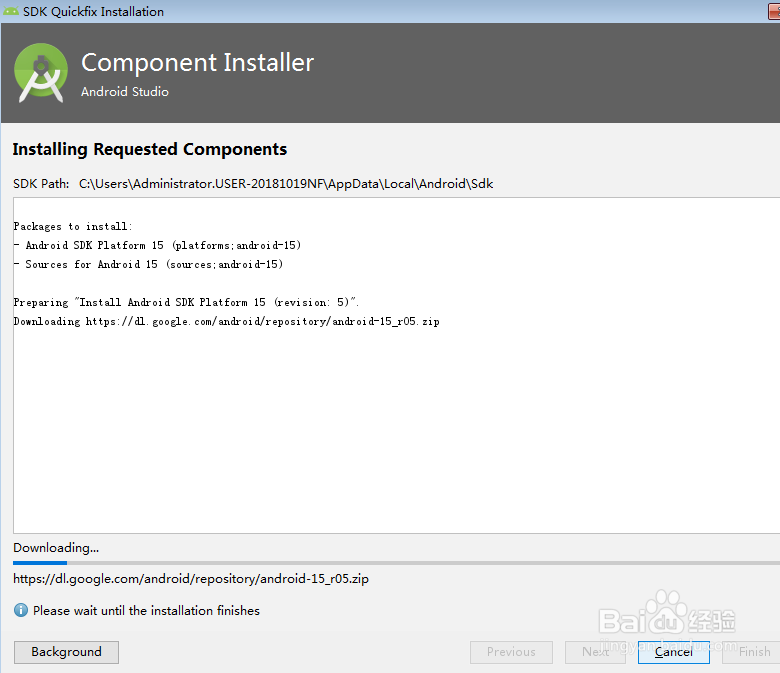Click the Android icon in title bar
The width and height of the screenshot is (780, 673).
click(11, 11)
